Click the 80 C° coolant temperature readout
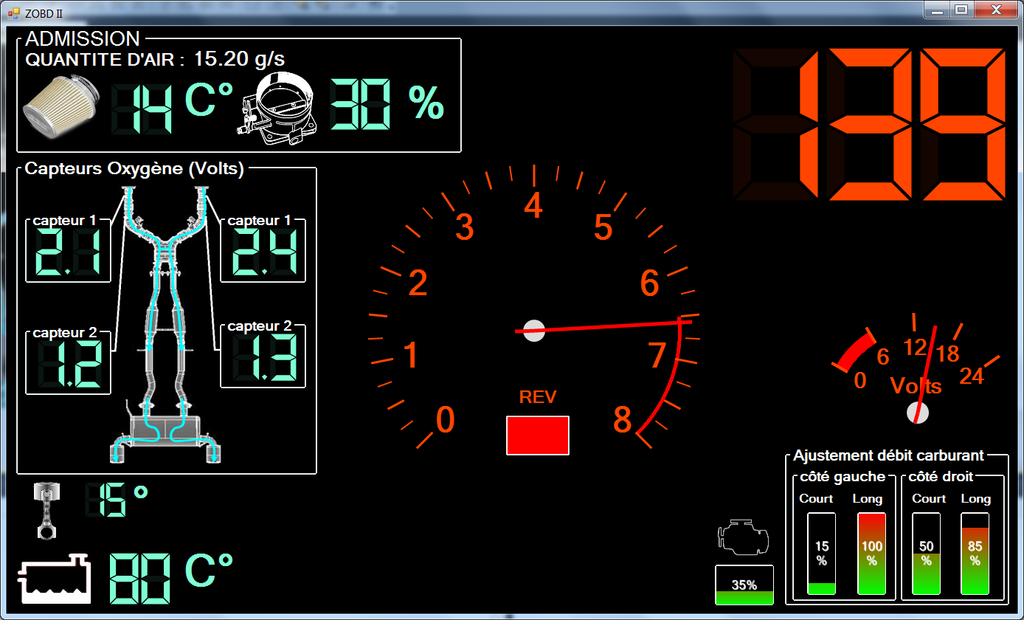Image resolution: width=1024 pixels, height=620 pixels. pos(170,577)
